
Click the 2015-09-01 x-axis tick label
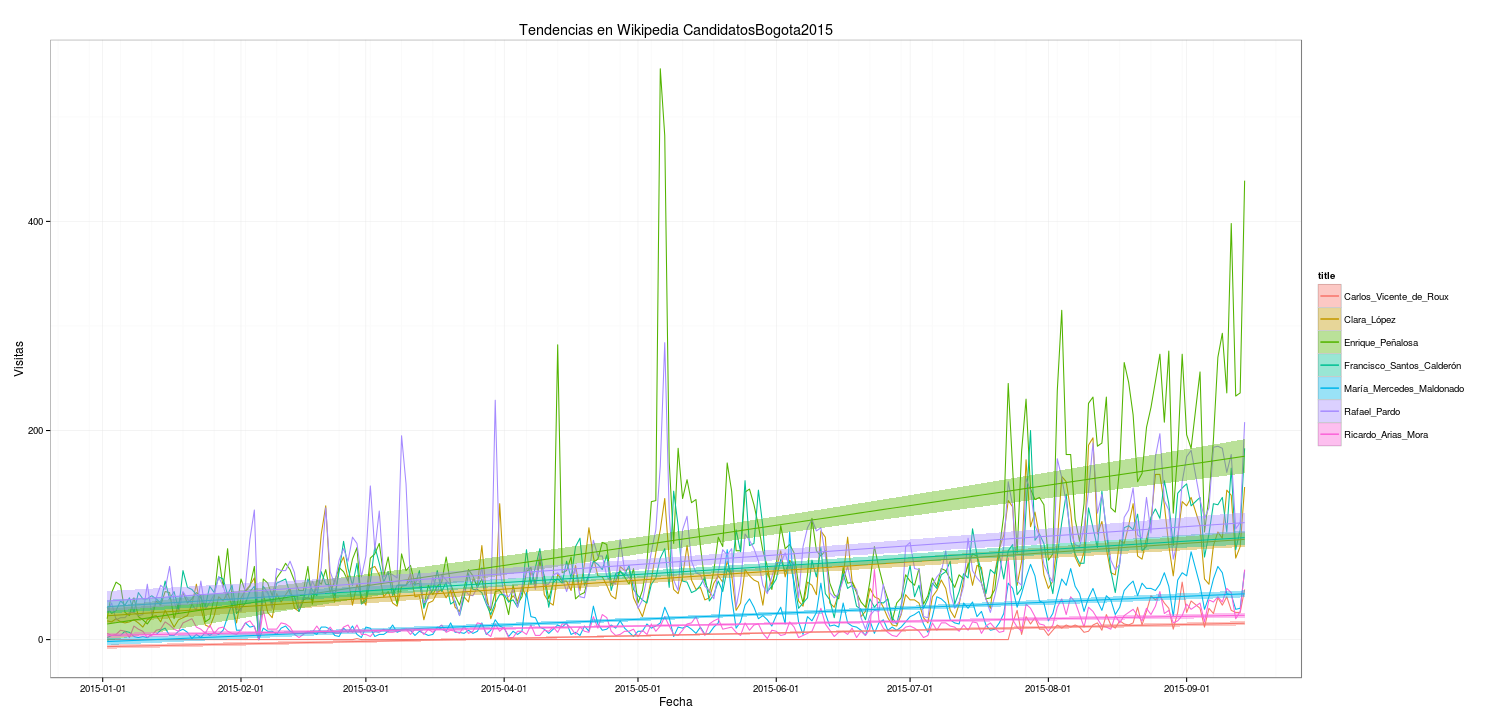1185,688
